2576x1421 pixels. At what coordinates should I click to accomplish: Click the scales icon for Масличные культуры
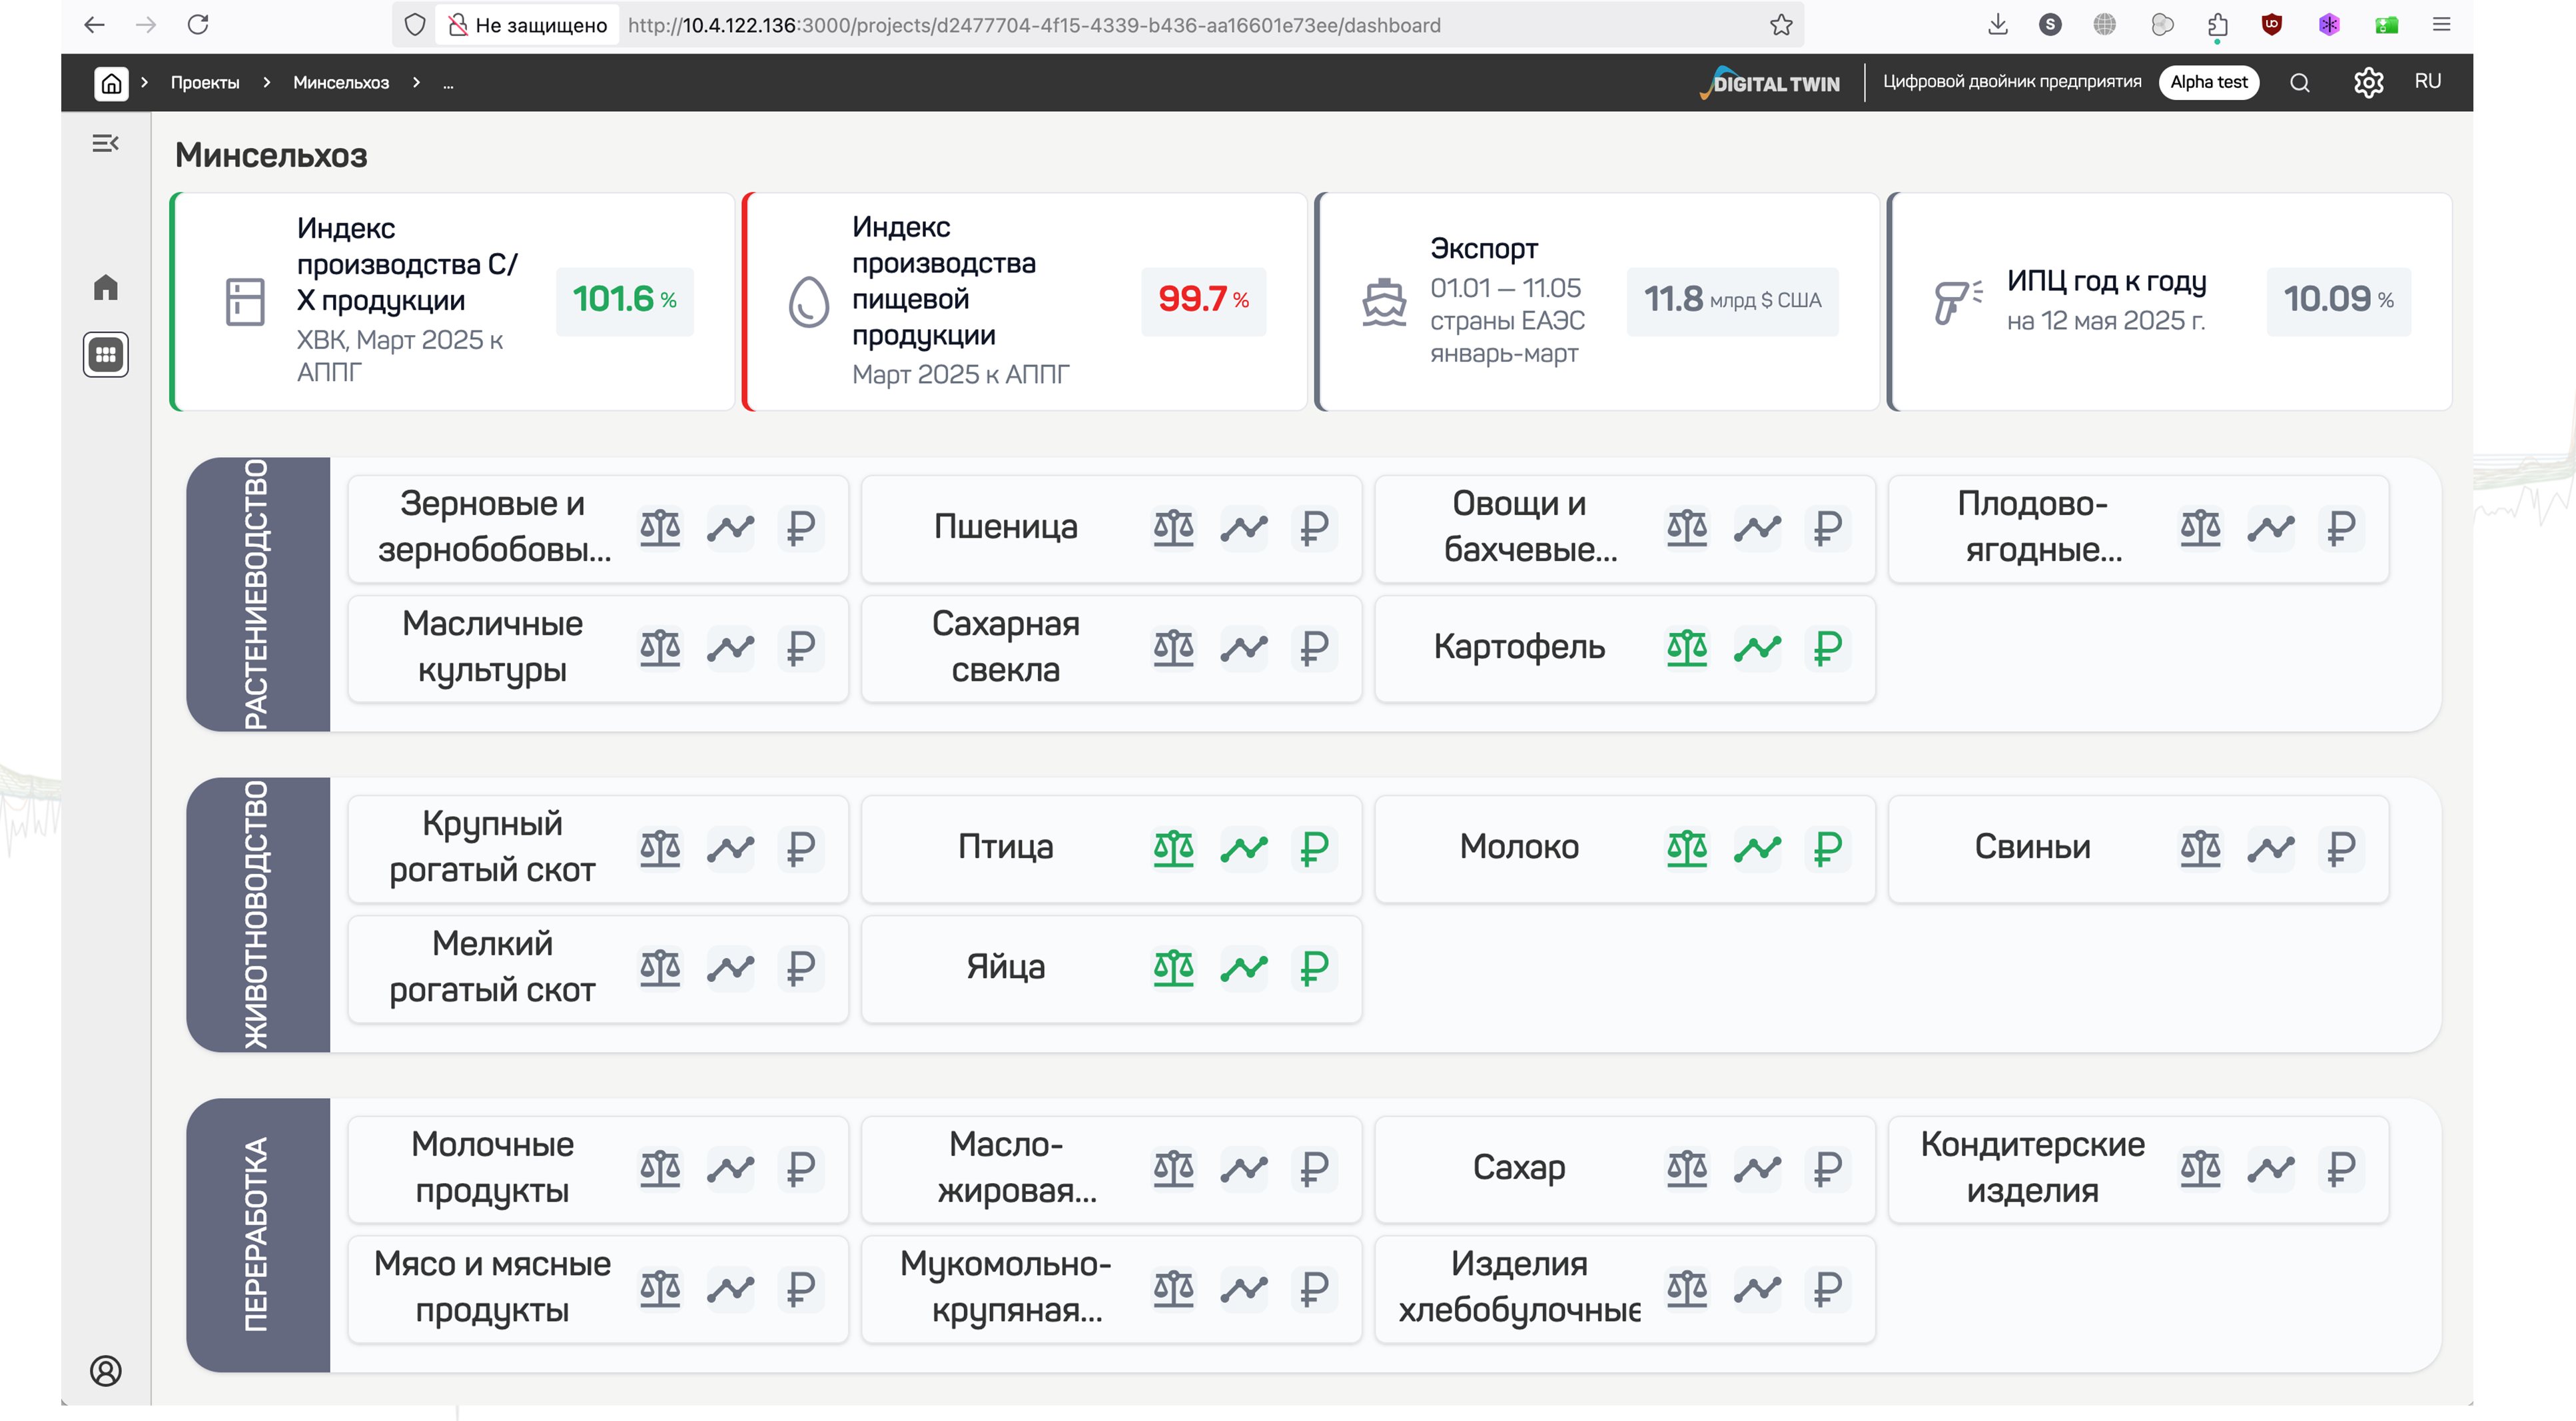660,648
